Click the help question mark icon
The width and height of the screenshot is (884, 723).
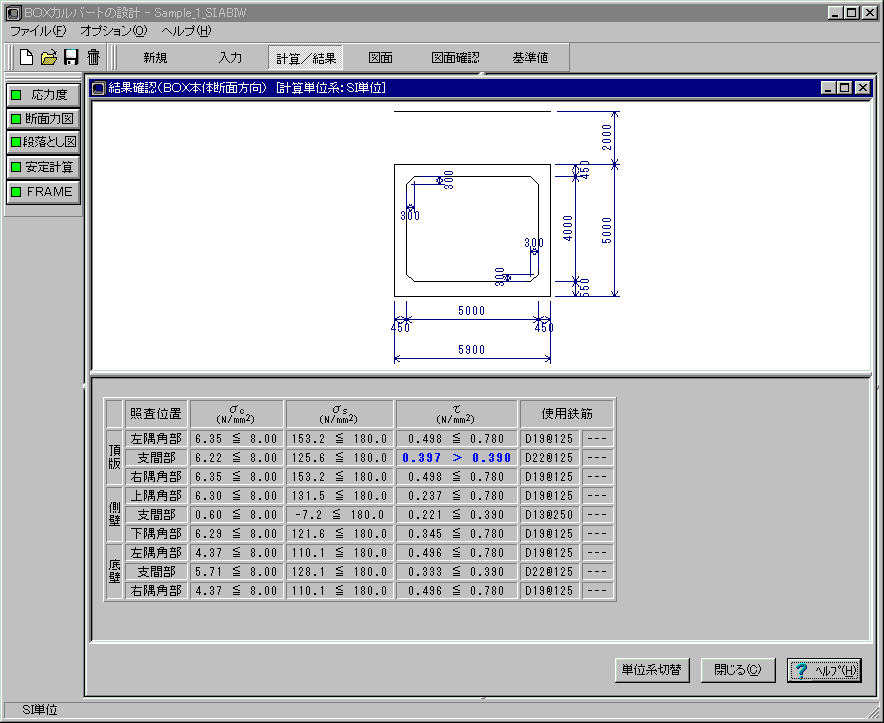801,670
